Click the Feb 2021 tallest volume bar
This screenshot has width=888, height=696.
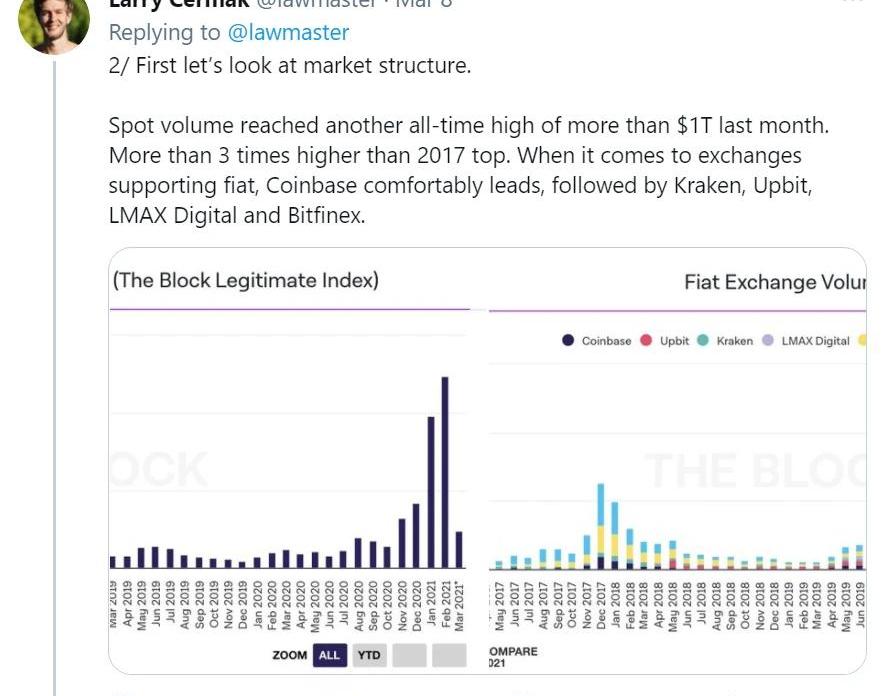click(x=445, y=472)
